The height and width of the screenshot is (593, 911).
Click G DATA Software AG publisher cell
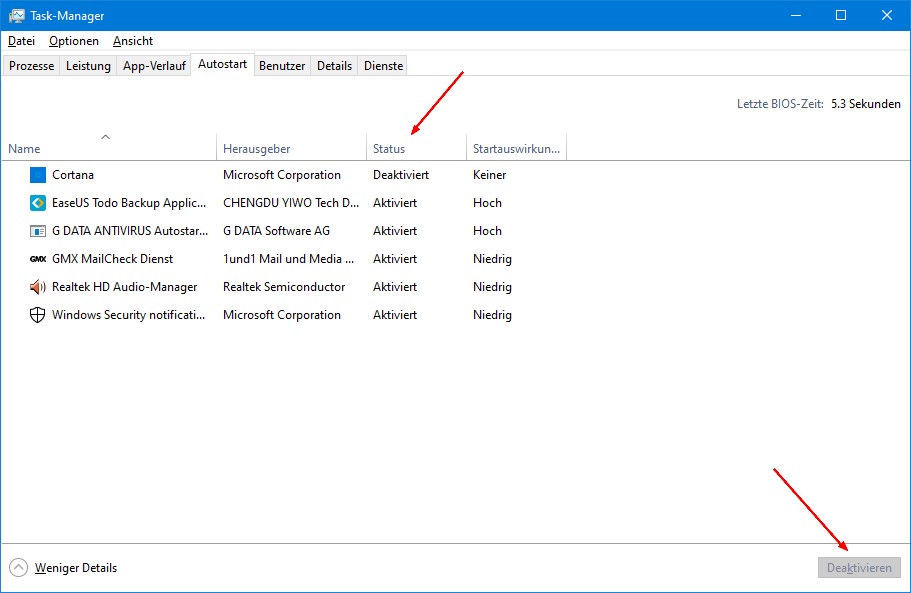[x=277, y=231]
